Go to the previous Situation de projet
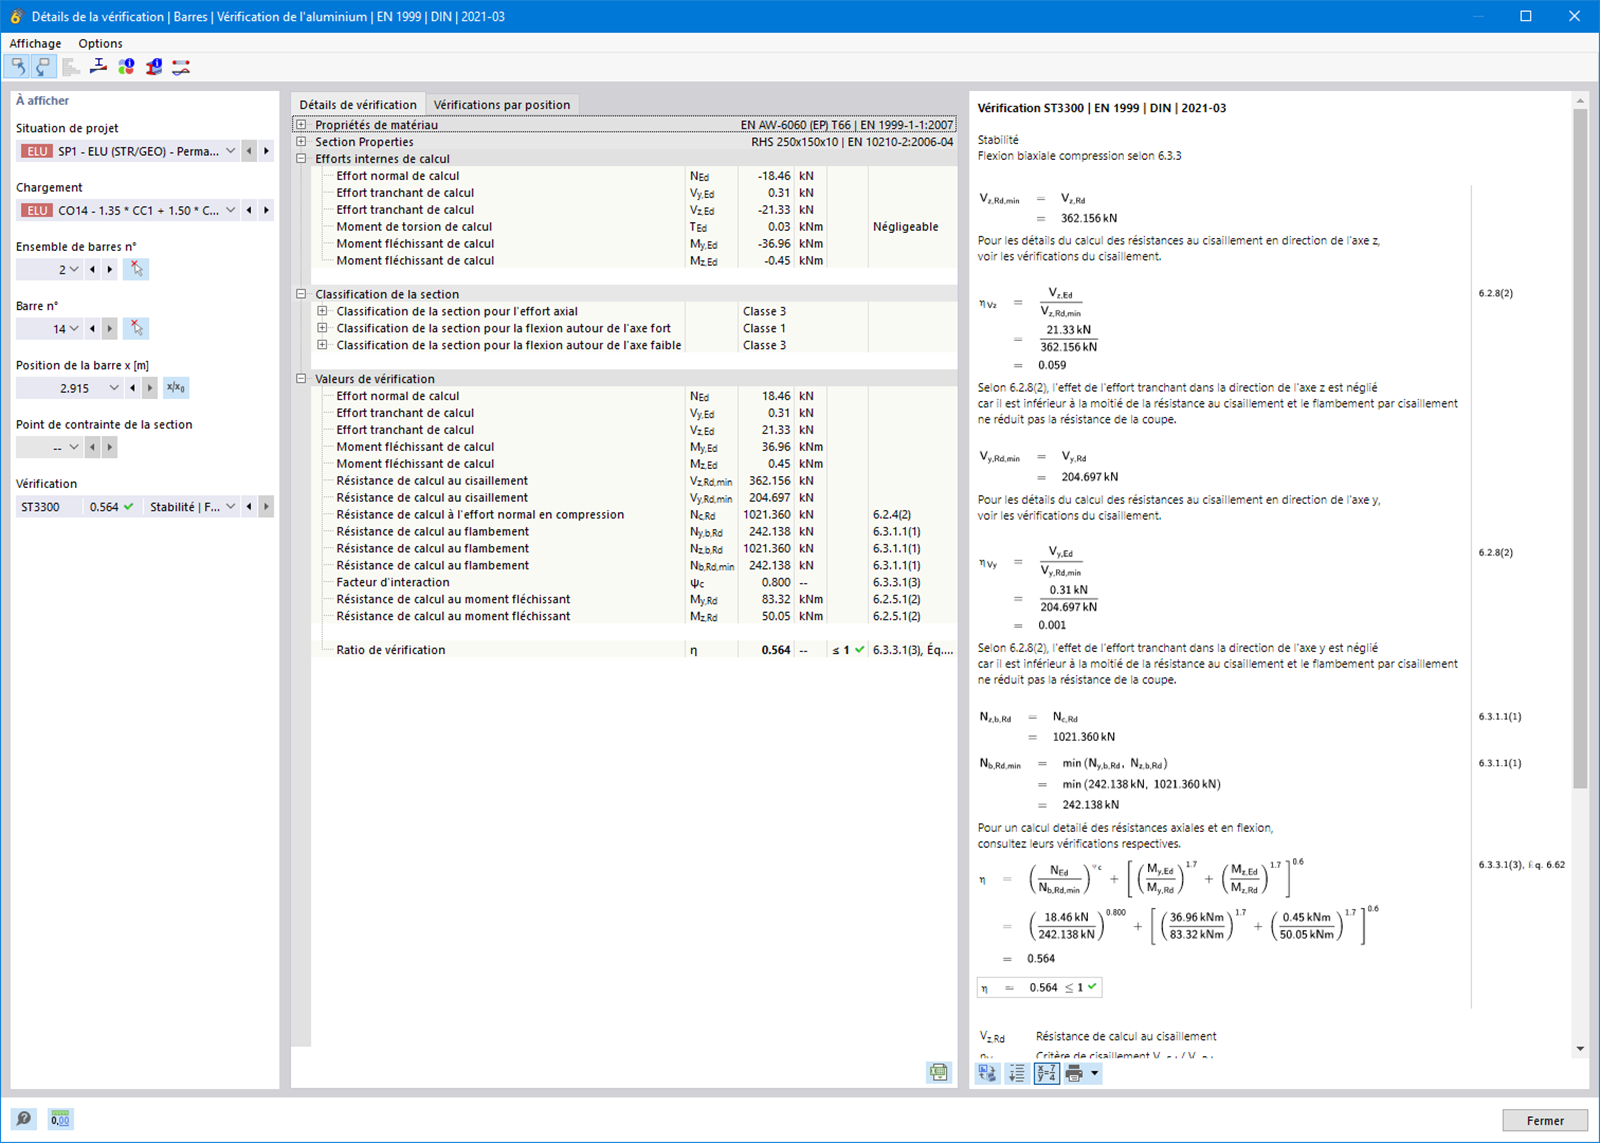Screen dimensions: 1600x1143 (x=249, y=151)
